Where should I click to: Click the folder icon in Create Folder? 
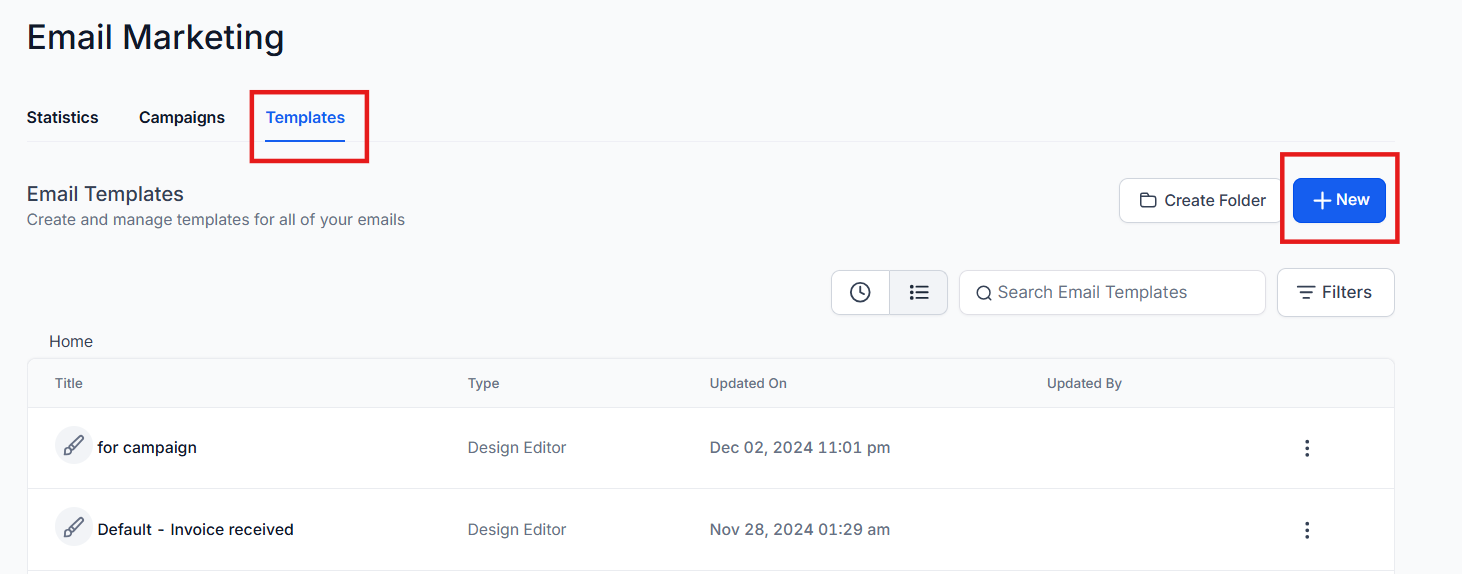(x=1148, y=201)
